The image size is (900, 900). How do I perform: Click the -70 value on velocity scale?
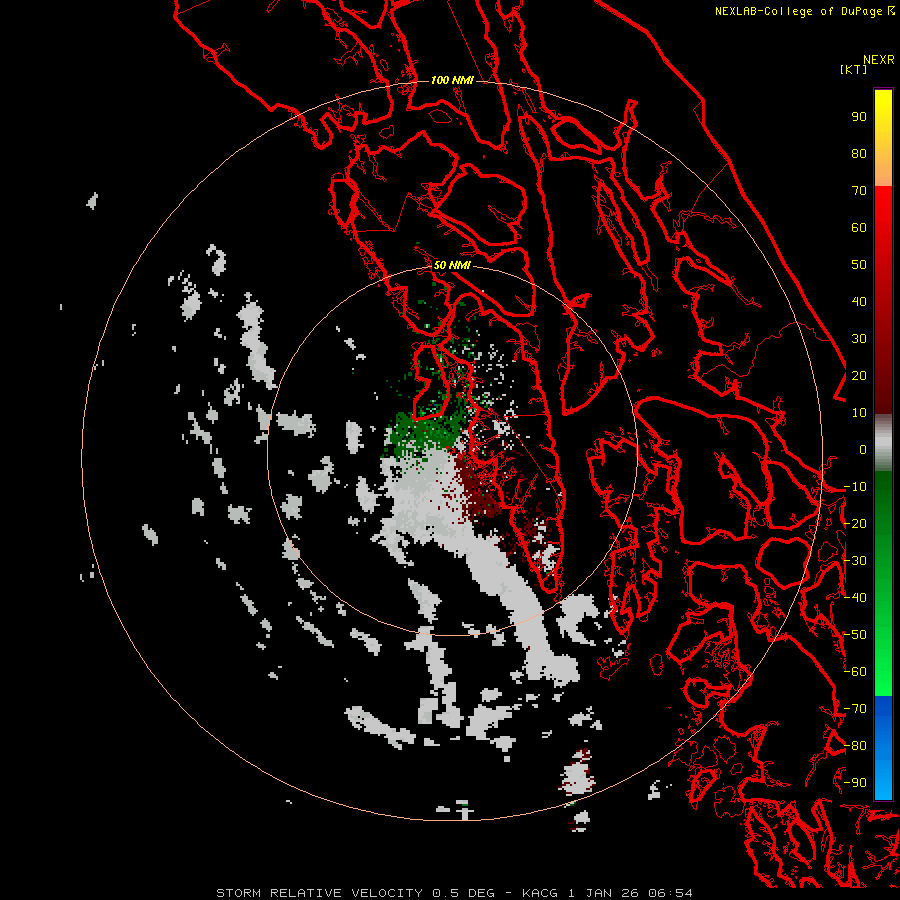pyautogui.click(x=855, y=709)
